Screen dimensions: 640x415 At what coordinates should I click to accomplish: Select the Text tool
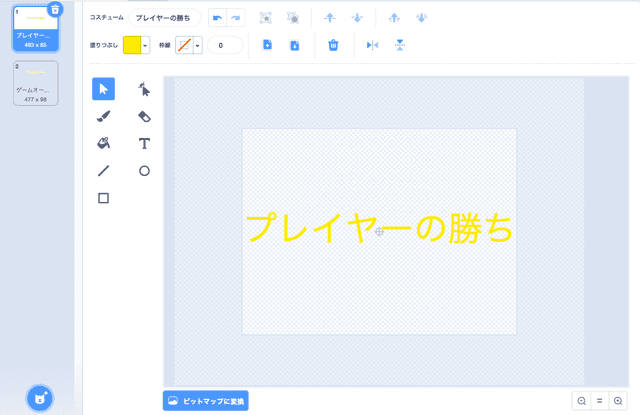144,143
